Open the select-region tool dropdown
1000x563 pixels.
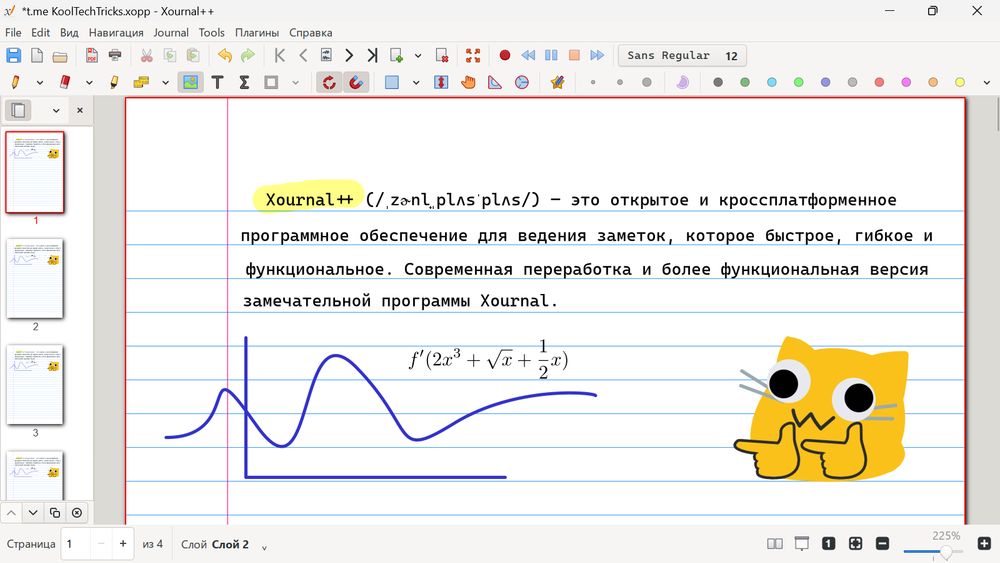click(x=416, y=83)
